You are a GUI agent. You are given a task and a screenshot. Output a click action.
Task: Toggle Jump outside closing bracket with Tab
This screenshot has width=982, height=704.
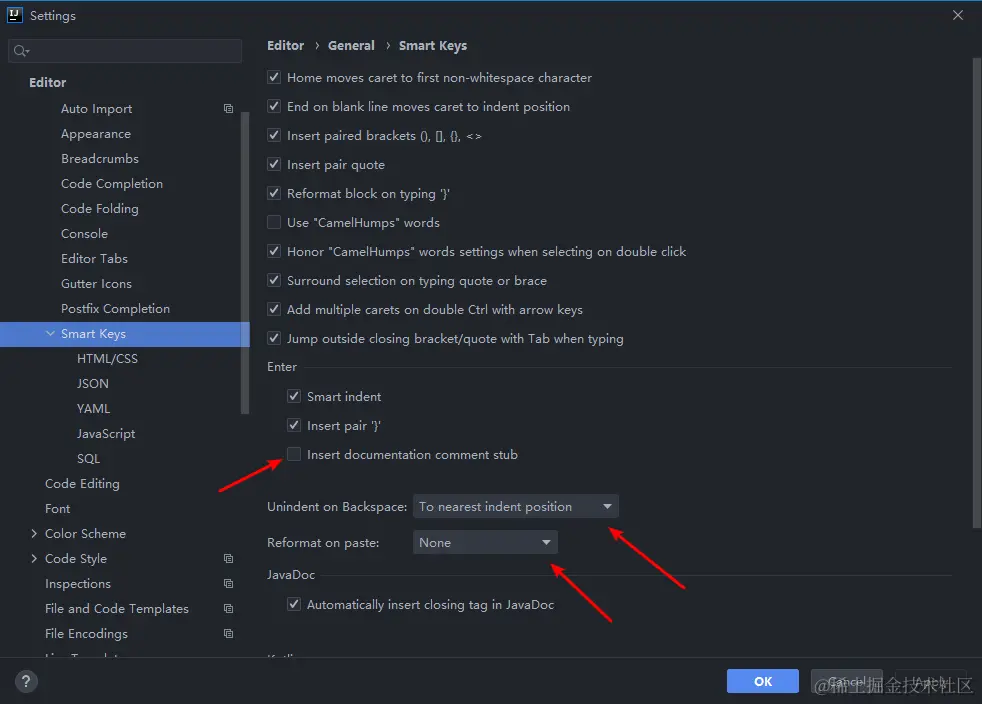274,338
